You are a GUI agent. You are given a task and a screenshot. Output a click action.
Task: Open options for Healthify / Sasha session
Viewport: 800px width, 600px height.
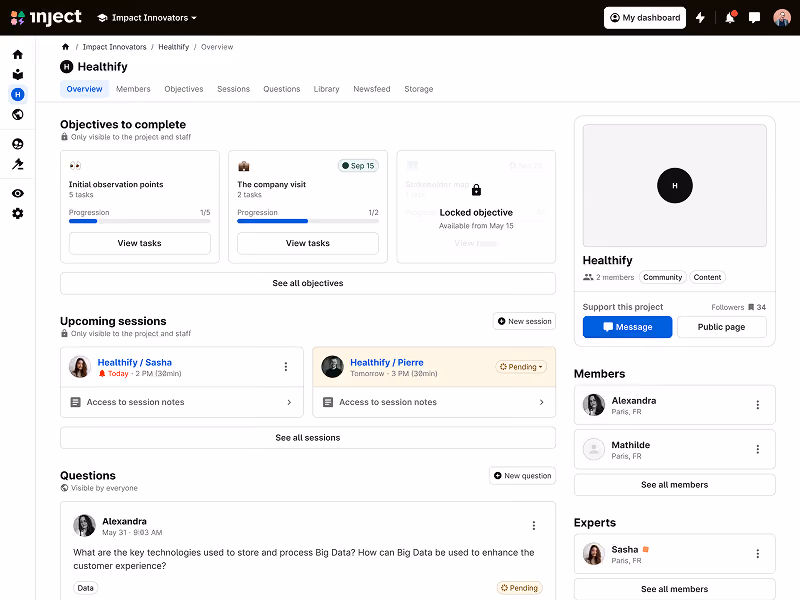(x=286, y=367)
